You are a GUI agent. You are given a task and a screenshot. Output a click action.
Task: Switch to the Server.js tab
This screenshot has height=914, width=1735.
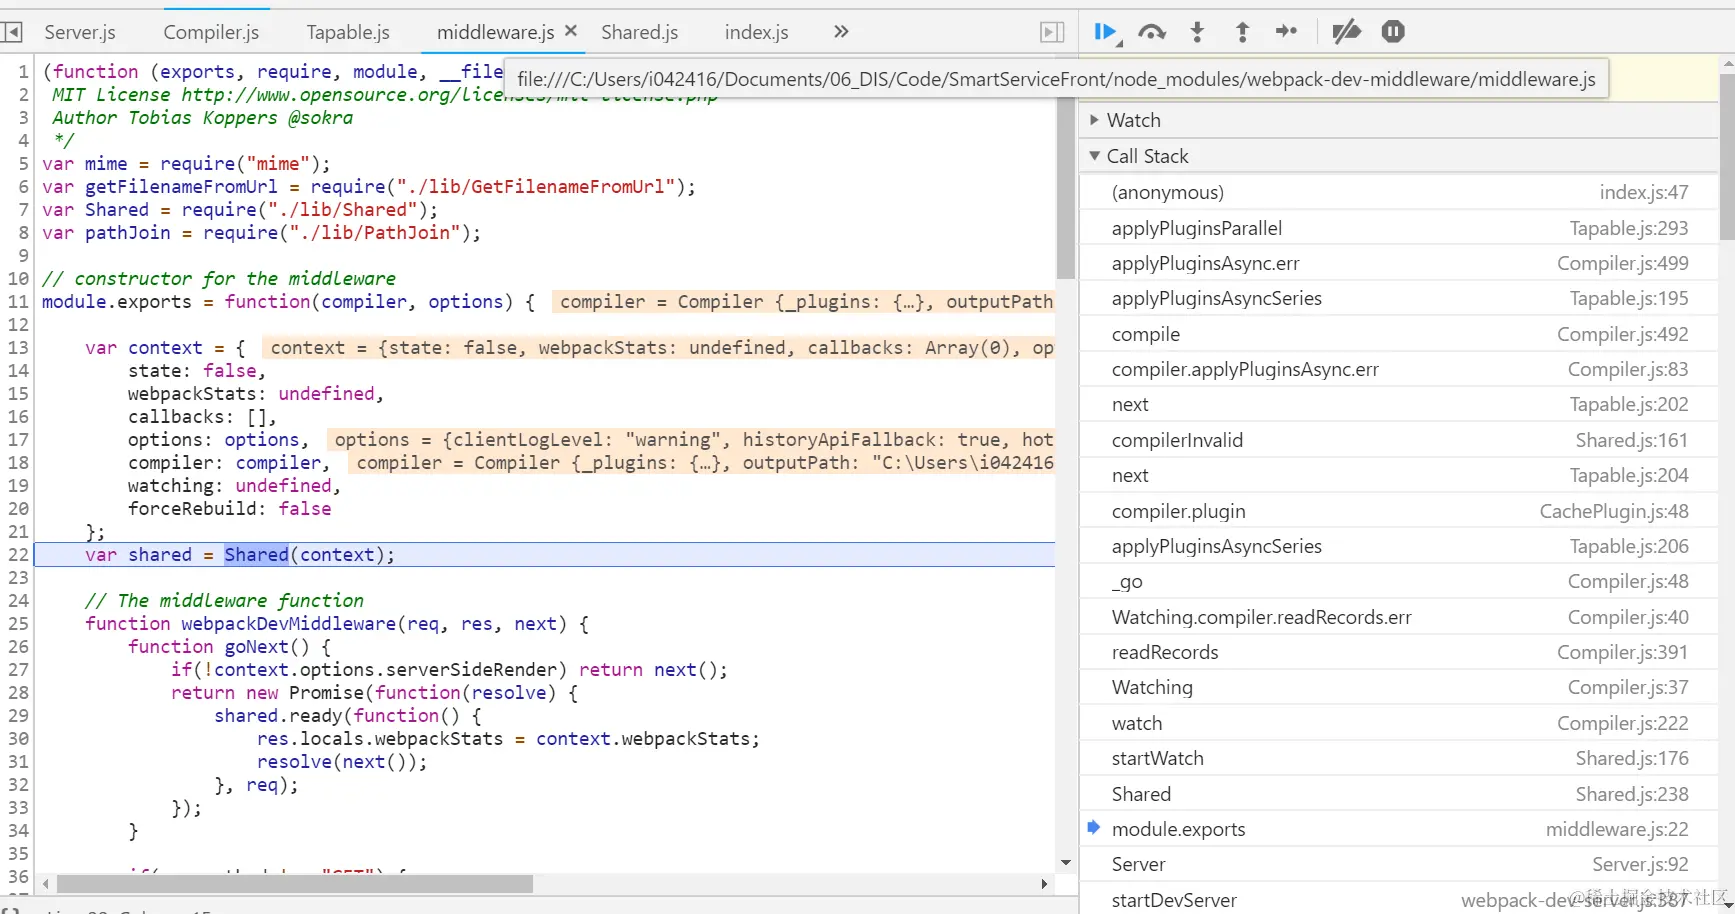point(80,32)
